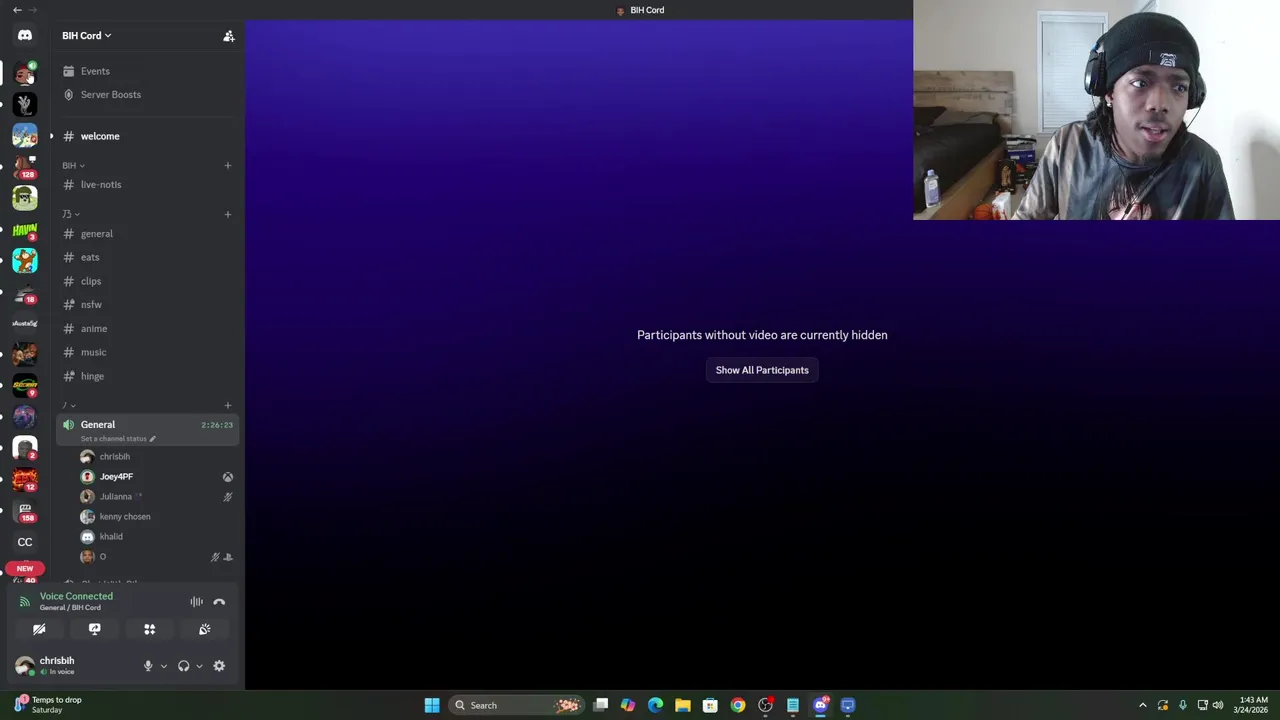The width and height of the screenshot is (1280, 720).
Task: Open the live-notis channel
Action: point(101,185)
